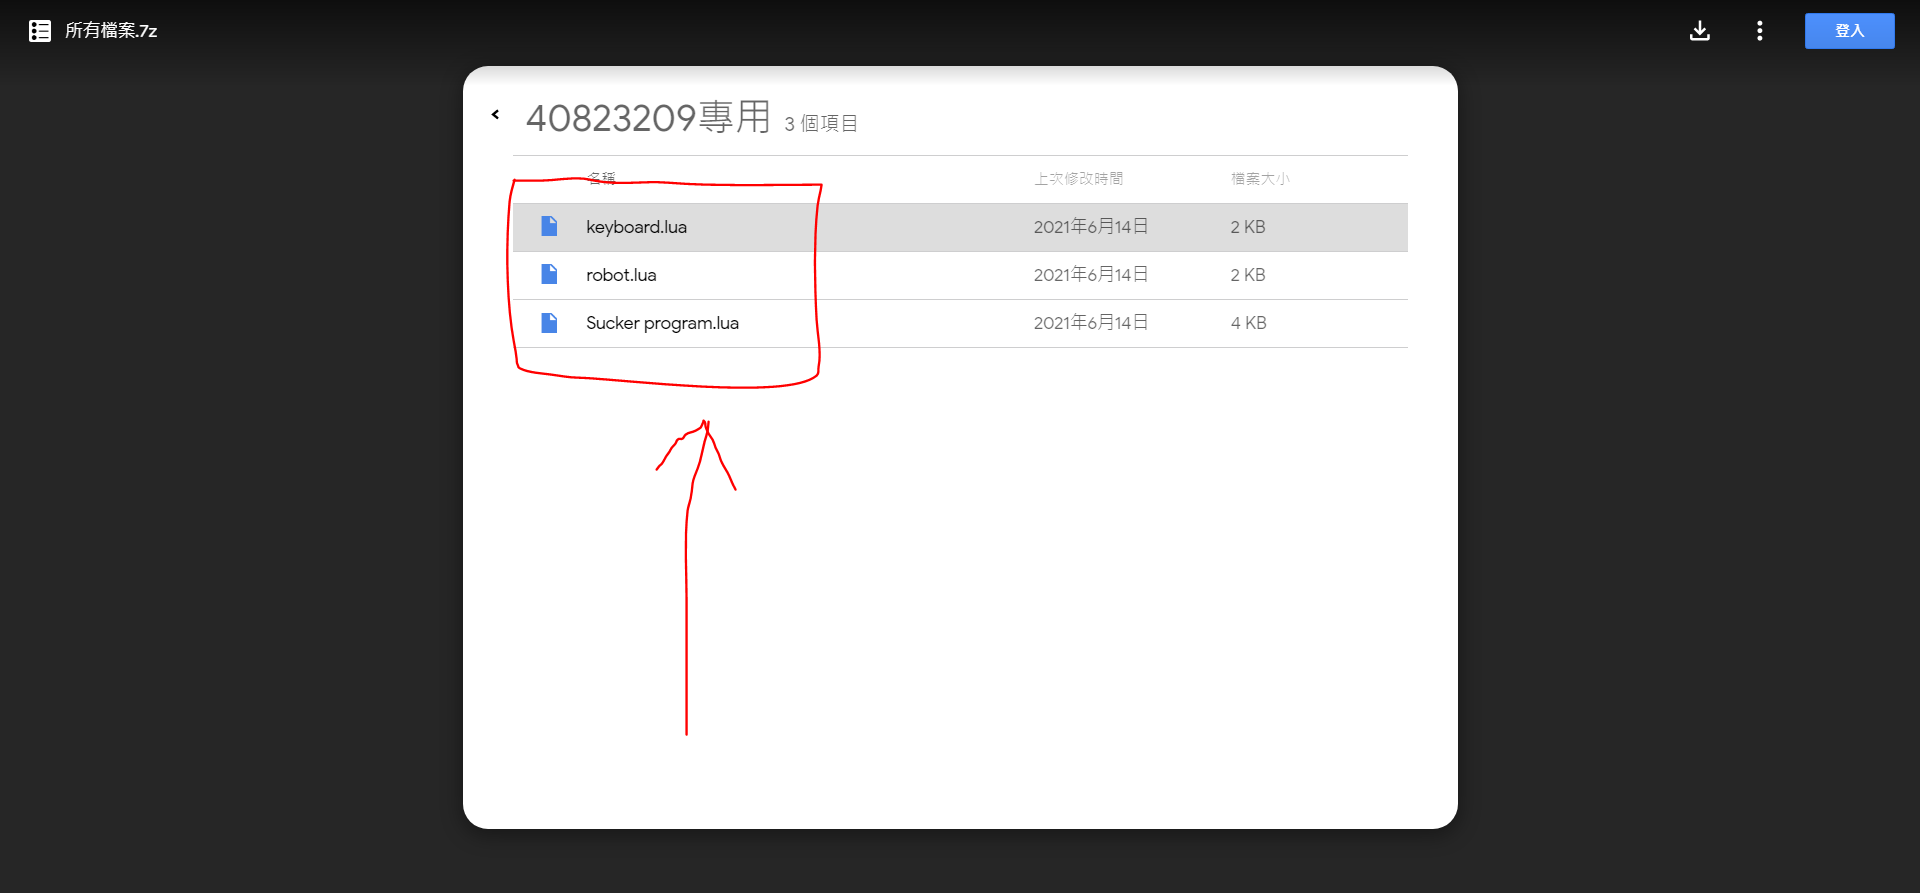The height and width of the screenshot is (893, 1920).
Task: Click the 所有檔案.7z archive title
Action: pos(111,31)
